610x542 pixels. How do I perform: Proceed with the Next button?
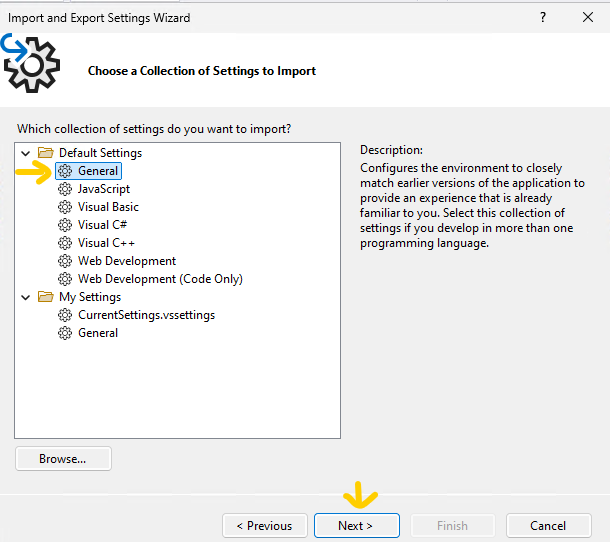[356, 526]
